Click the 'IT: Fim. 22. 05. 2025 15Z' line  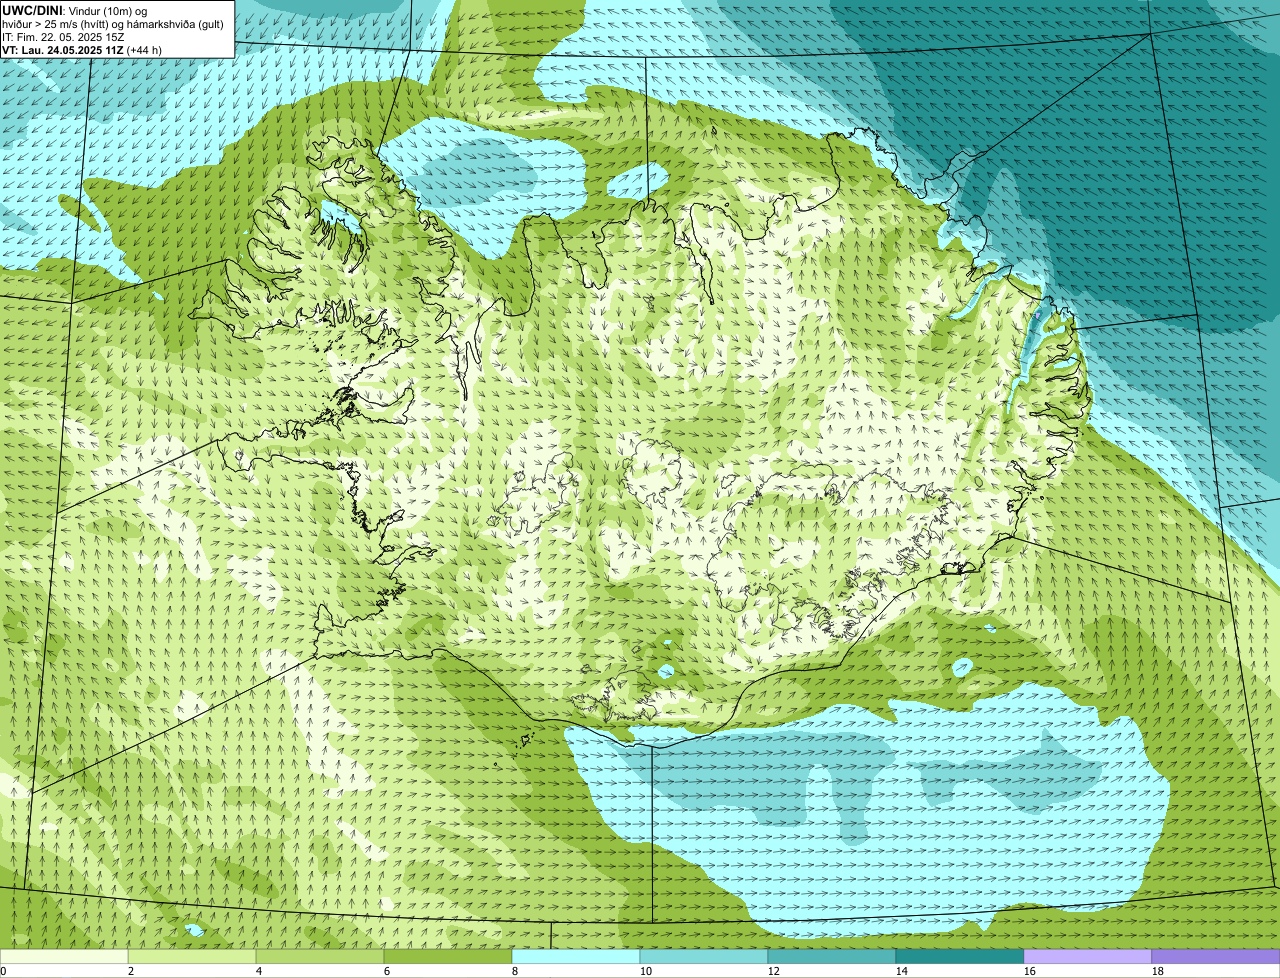pos(64,36)
